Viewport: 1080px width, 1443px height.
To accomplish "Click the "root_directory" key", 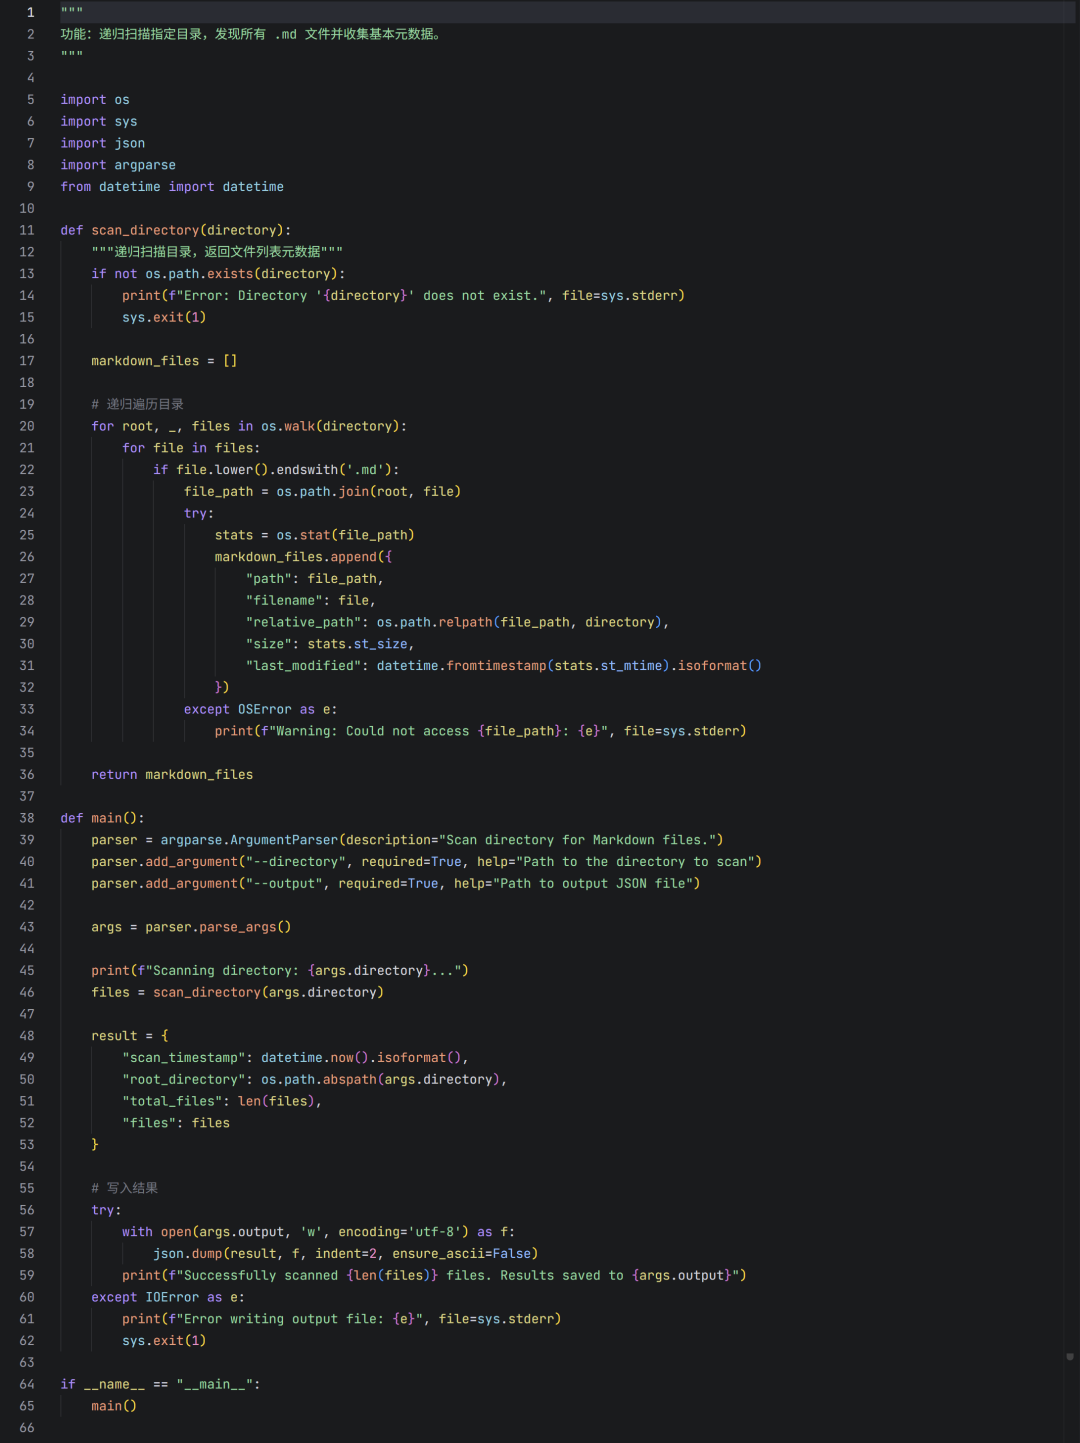I will click(184, 1080).
